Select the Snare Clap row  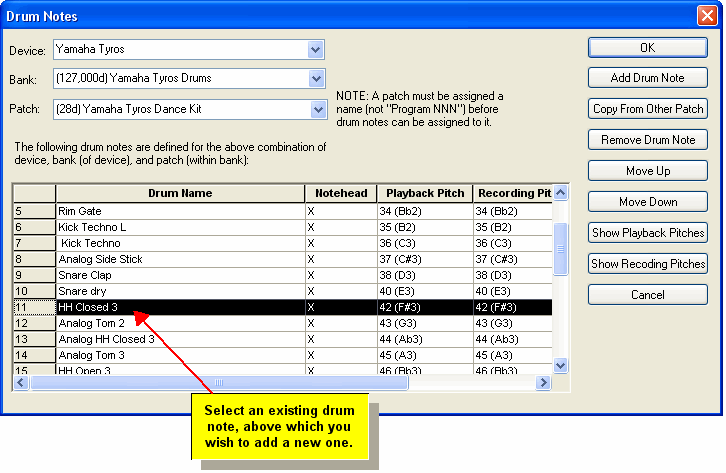click(x=180, y=275)
